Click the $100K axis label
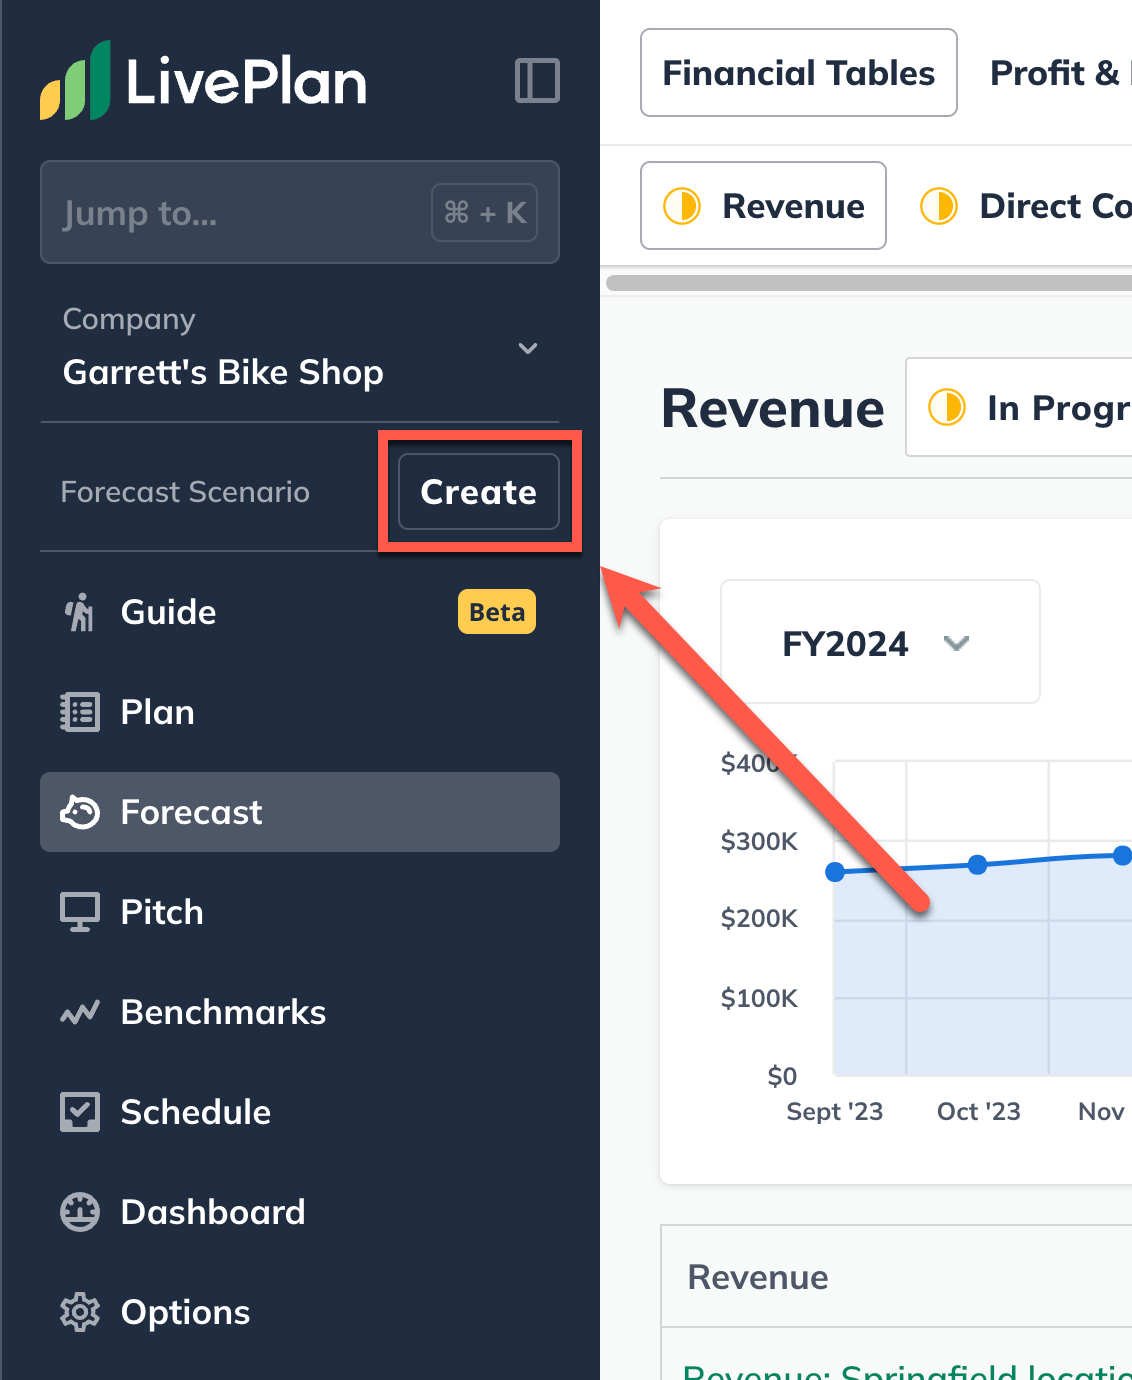The width and height of the screenshot is (1132, 1380). click(759, 998)
